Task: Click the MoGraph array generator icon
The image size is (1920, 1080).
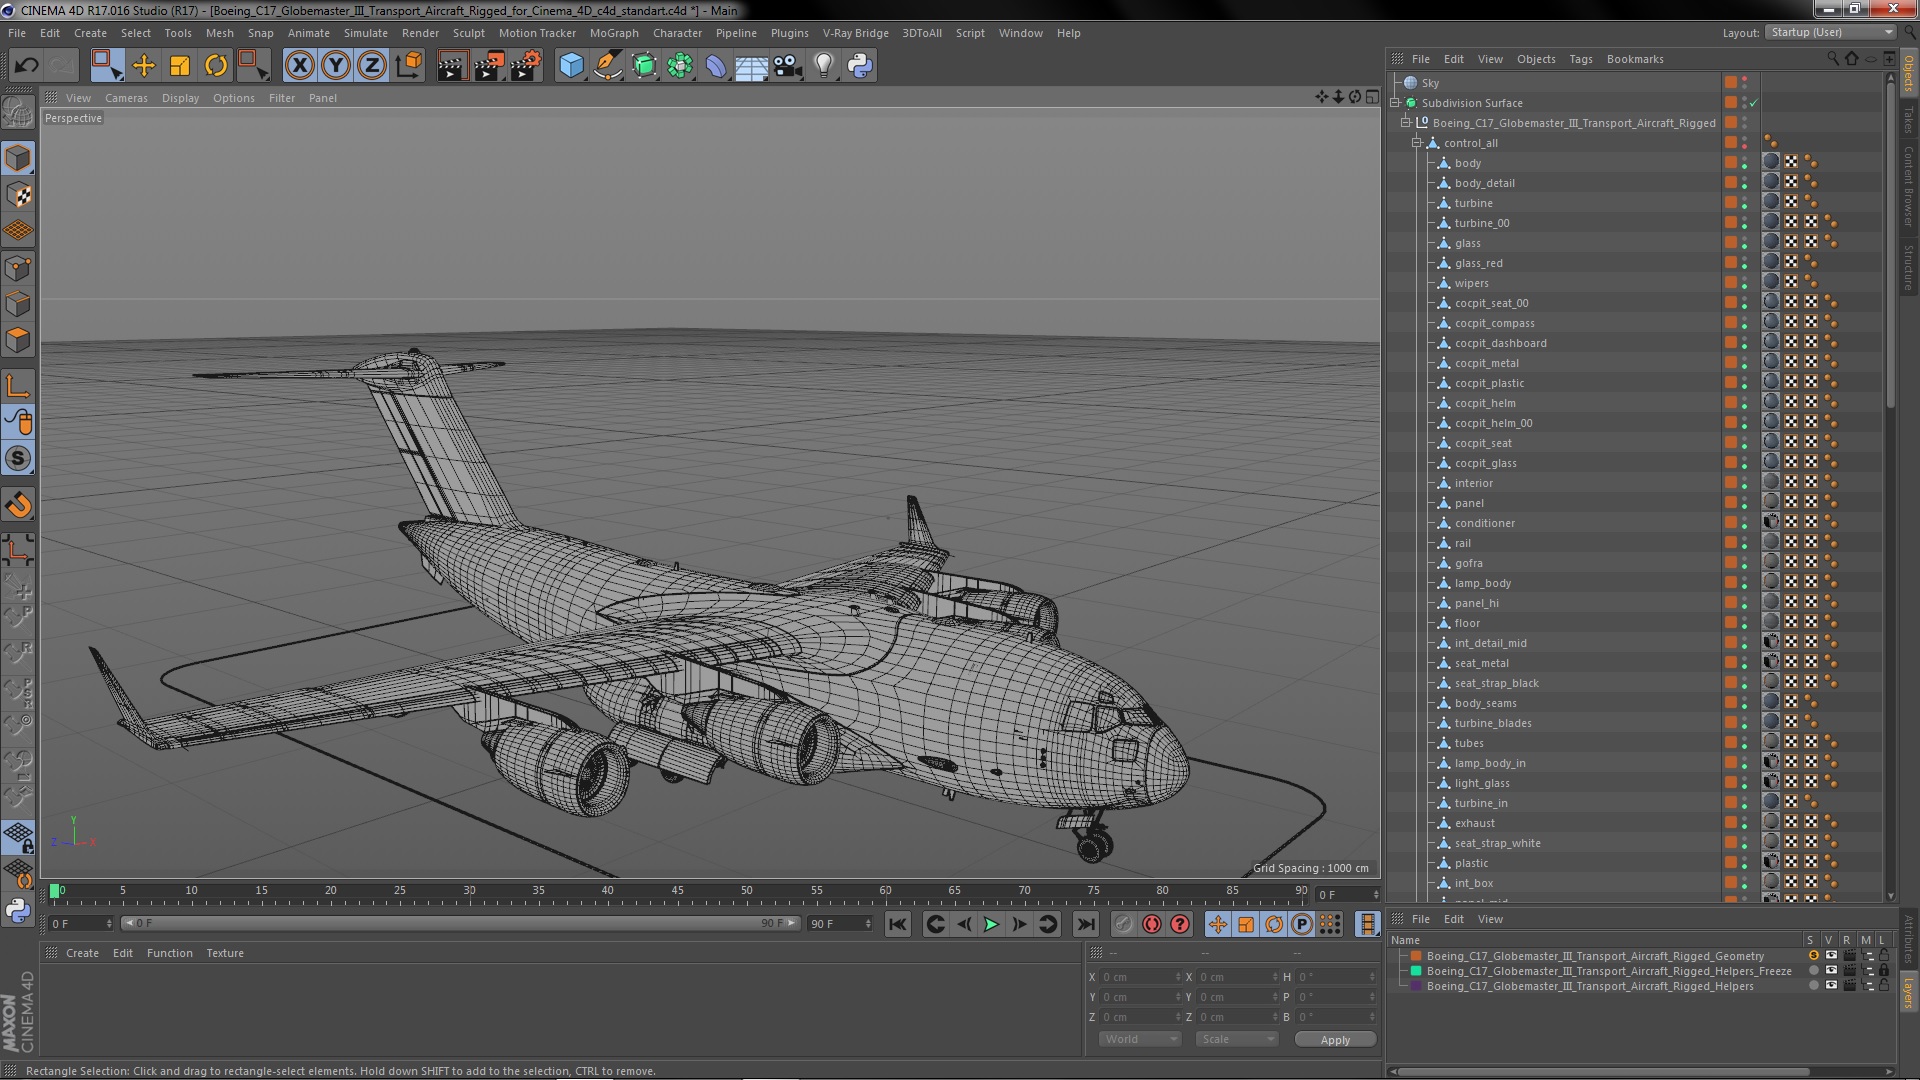Action: click(x=680, y=66)
